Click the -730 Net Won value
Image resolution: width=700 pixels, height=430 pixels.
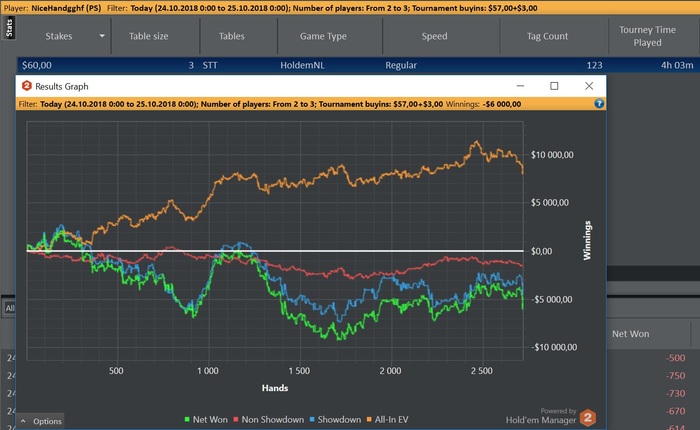point(675,393)
